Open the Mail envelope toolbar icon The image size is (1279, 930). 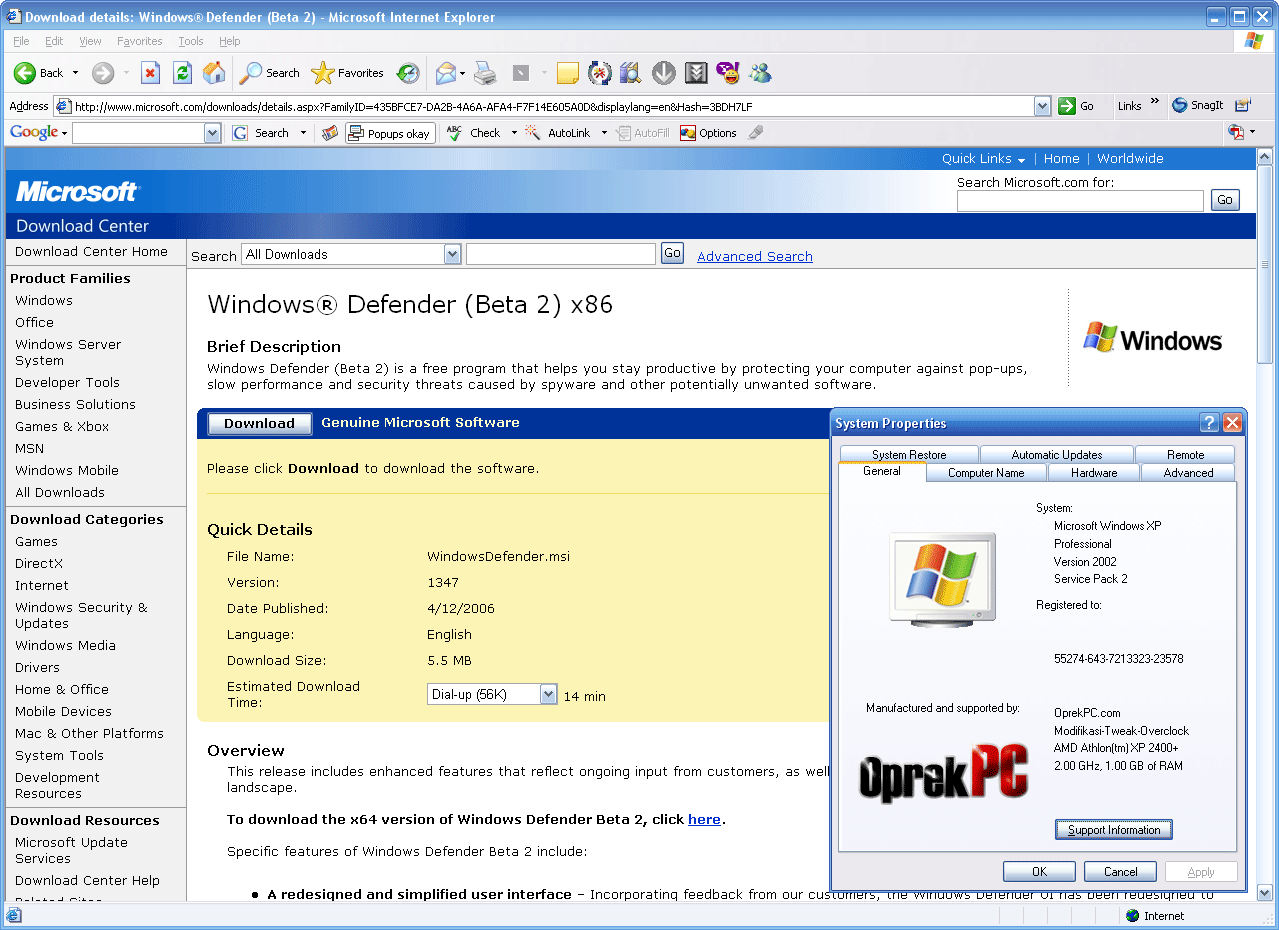tap(446, 73)
